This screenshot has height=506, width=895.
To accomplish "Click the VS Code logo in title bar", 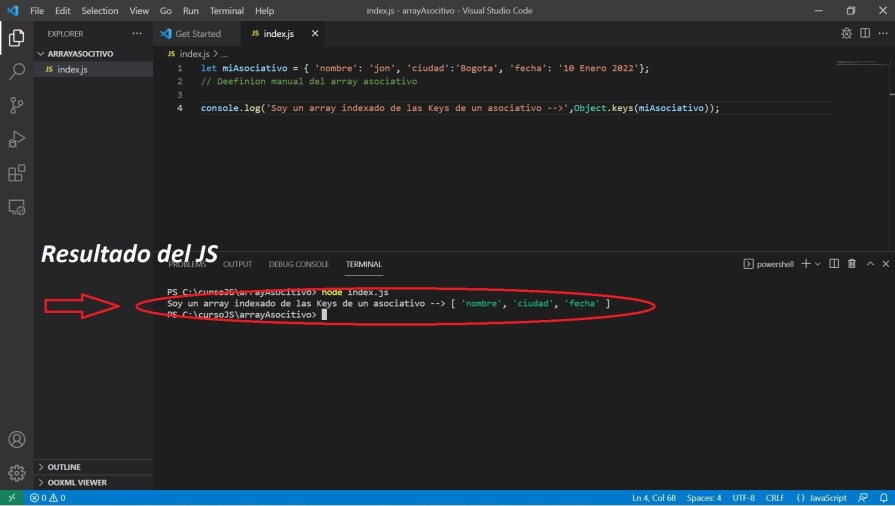I will point(13,10).
